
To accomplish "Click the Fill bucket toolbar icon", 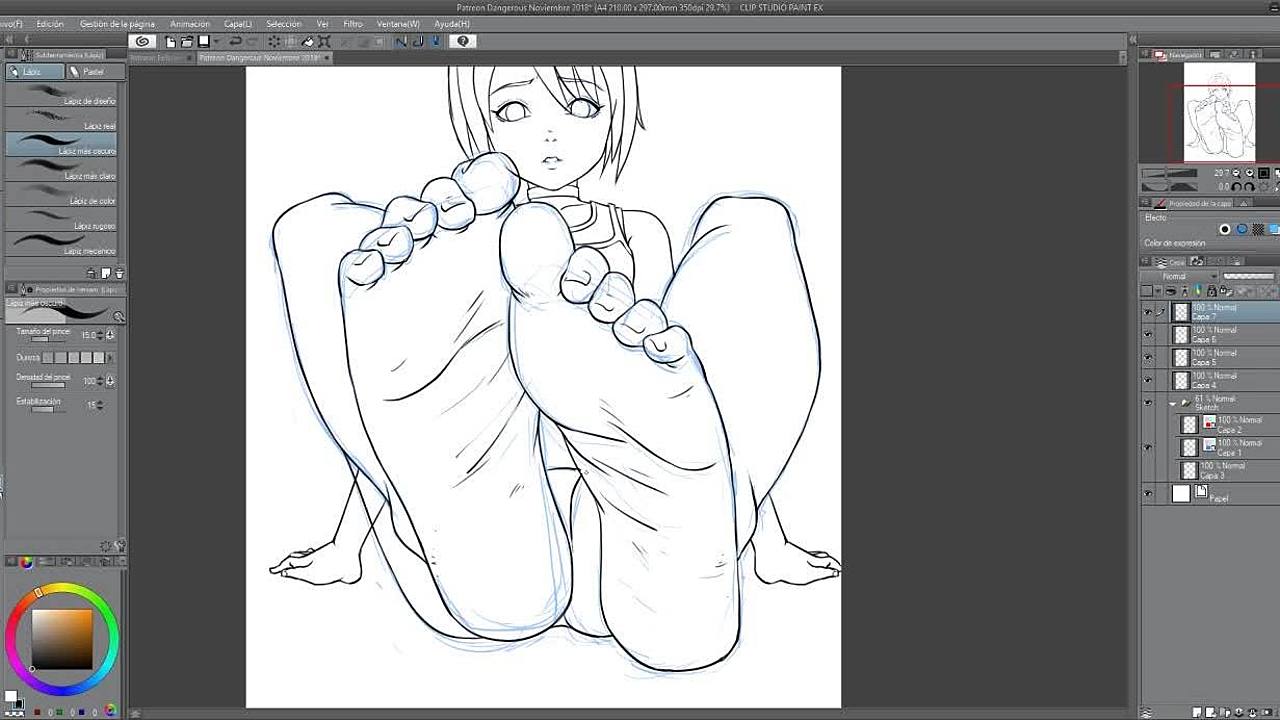I will 308,41.
